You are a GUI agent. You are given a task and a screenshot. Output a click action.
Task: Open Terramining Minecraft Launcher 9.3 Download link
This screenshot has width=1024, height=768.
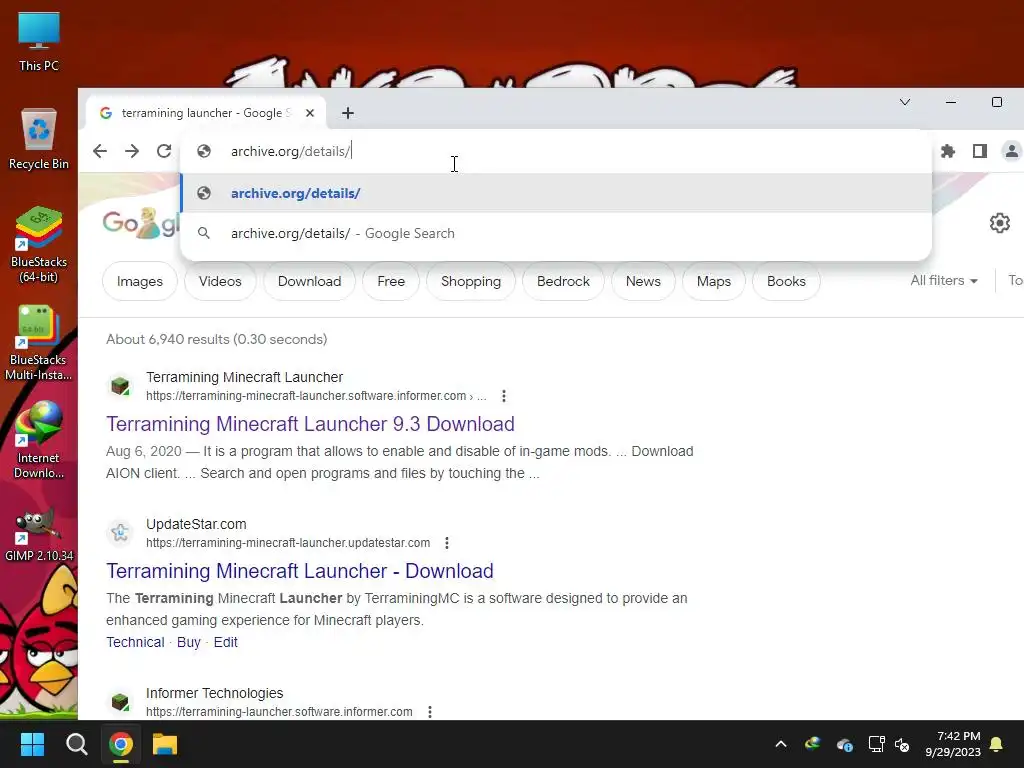[310, 424]
